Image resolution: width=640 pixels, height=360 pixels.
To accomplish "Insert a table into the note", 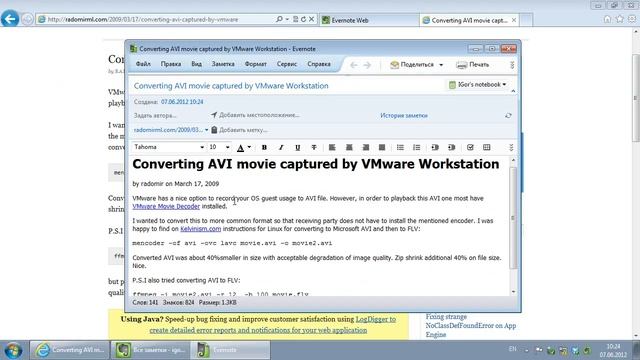I will click(x=487, y=147).
